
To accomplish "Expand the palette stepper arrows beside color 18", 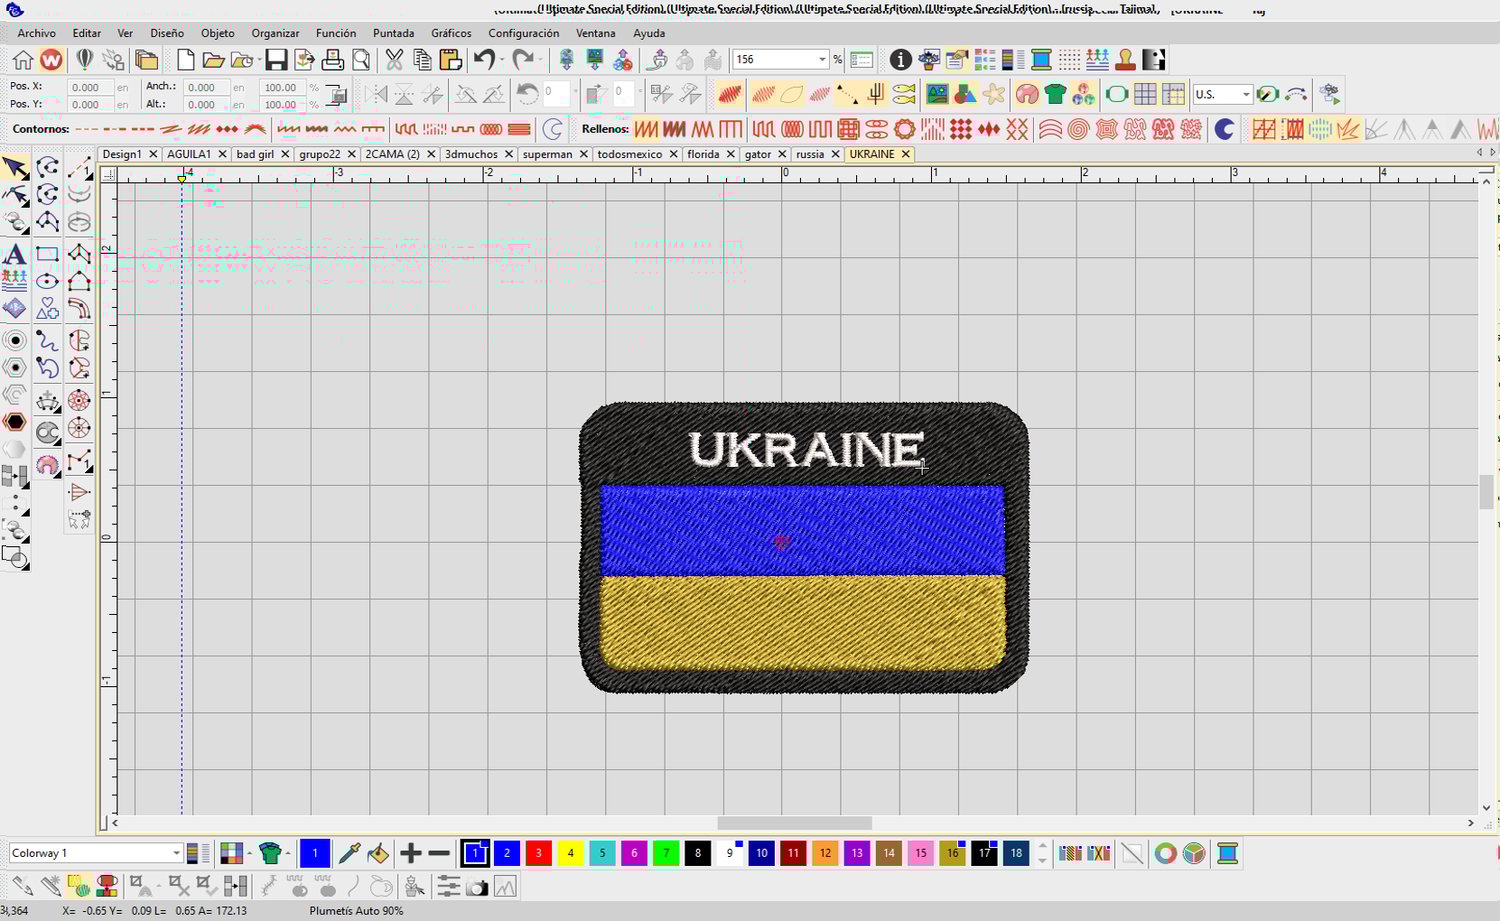I will pyautogui.click(x=1043, y=853).
